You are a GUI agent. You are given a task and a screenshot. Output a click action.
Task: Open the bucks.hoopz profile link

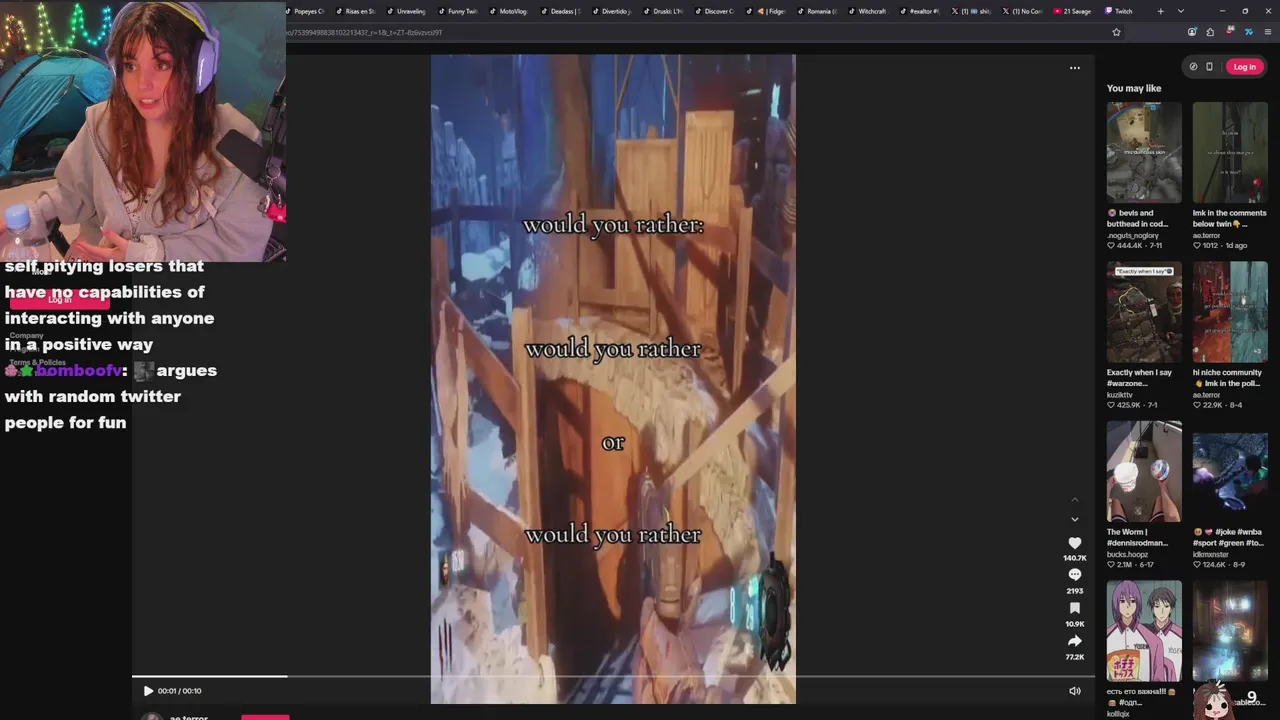(x=1127, y=555)
